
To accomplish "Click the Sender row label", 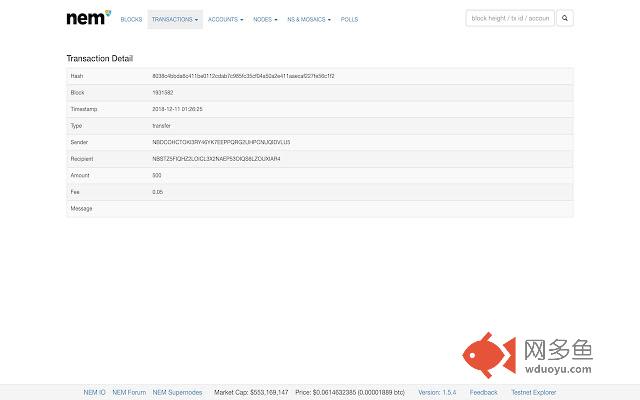I will (79, 142).
